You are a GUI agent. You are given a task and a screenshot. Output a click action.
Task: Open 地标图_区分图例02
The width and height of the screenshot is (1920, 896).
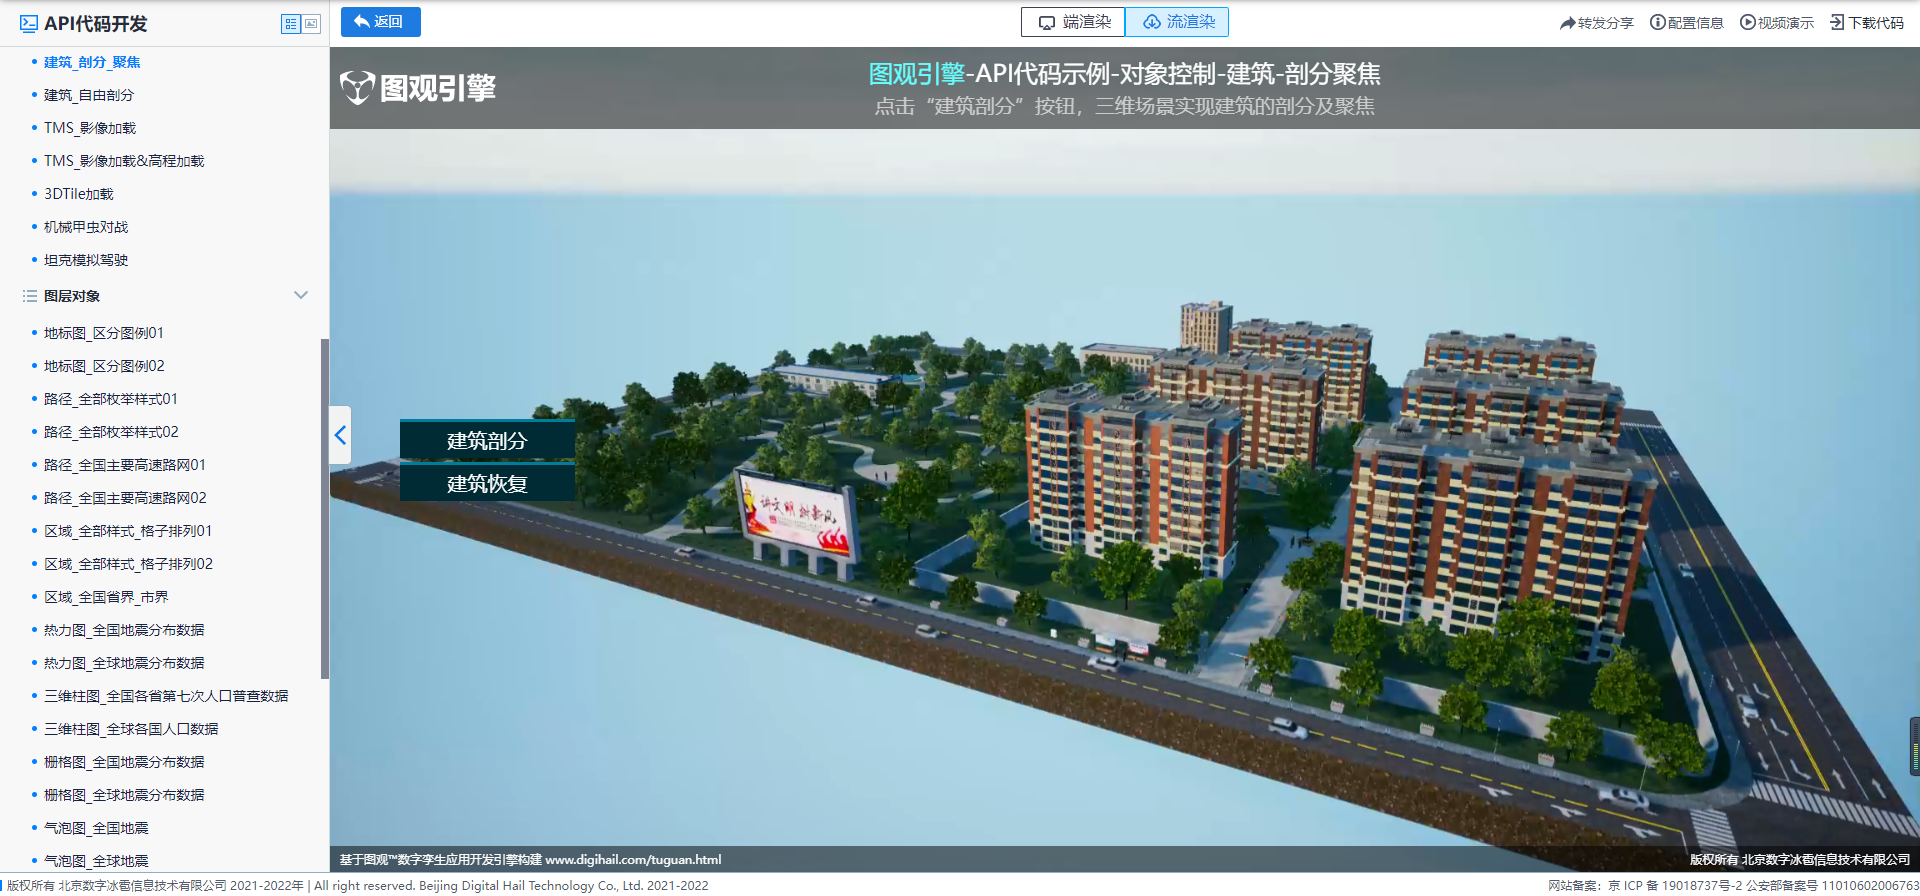pos(104,366)
